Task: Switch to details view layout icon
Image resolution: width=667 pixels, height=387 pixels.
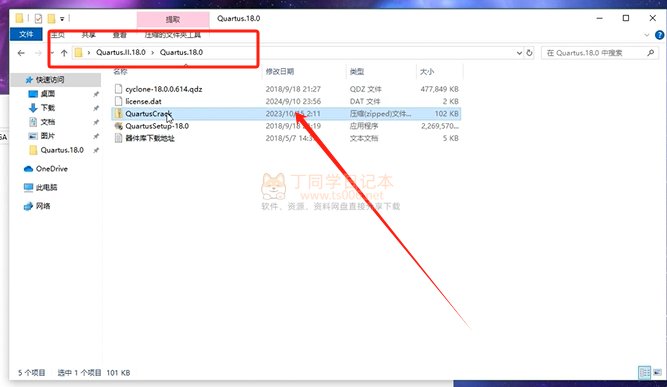Action: point(644,373)
